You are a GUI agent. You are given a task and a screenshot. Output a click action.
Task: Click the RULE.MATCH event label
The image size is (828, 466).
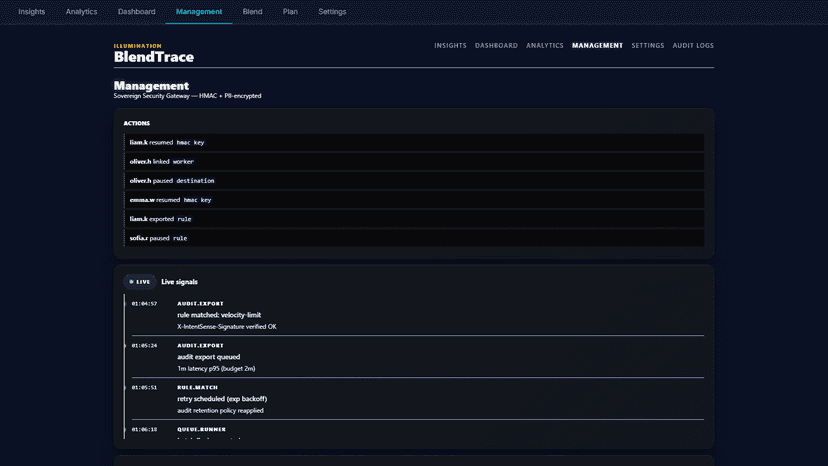(197, 387)
